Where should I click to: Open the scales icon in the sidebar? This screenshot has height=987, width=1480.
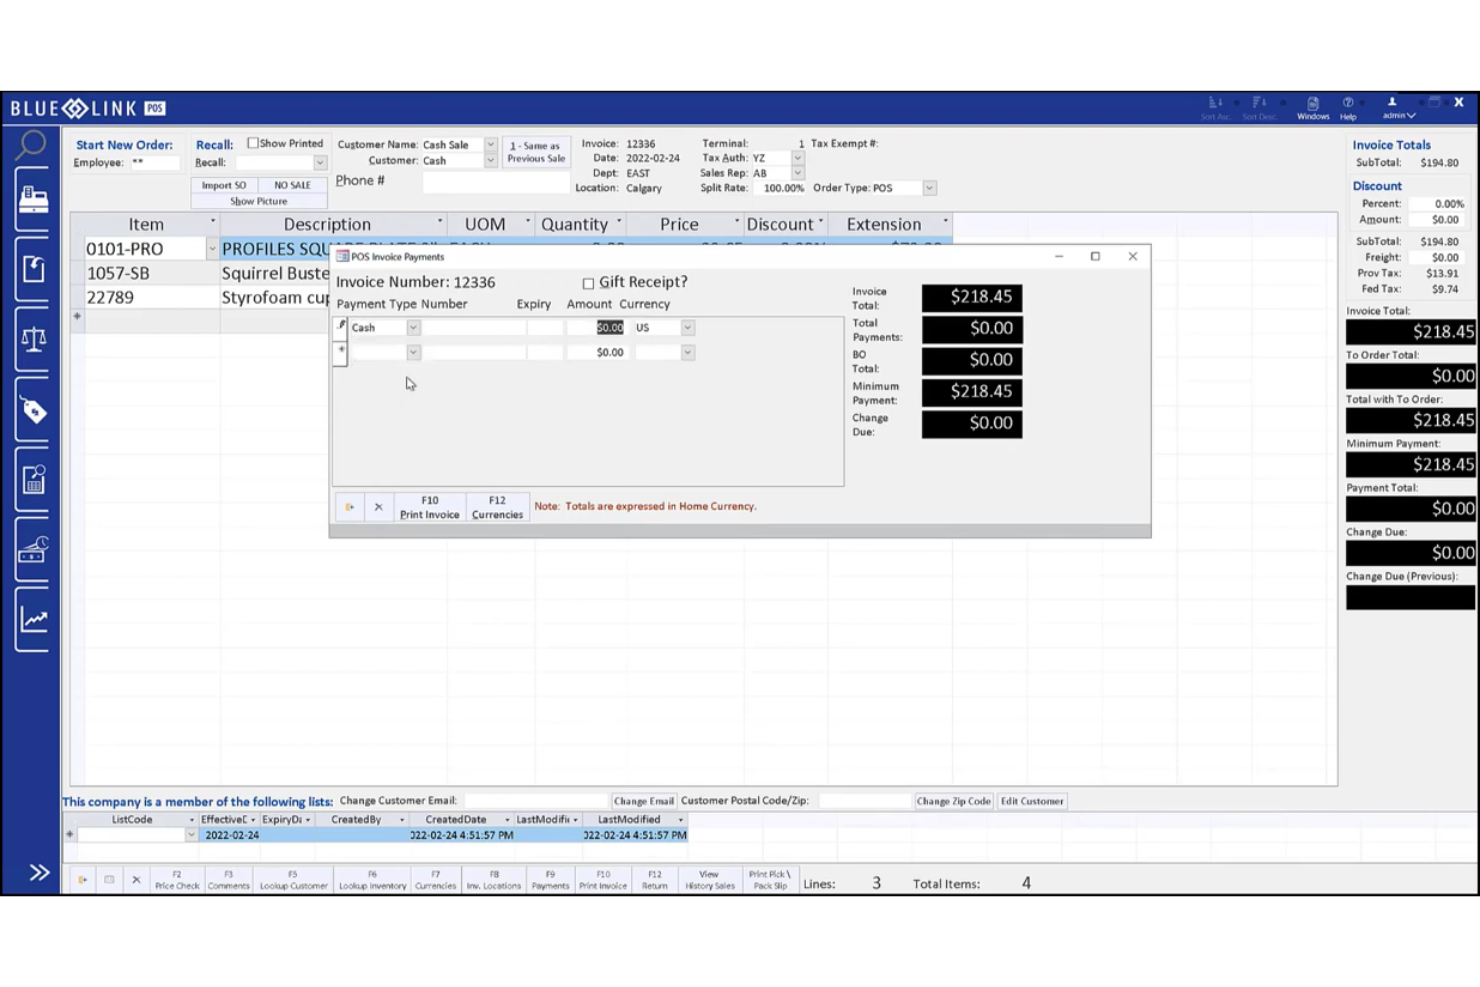point(33,340)
